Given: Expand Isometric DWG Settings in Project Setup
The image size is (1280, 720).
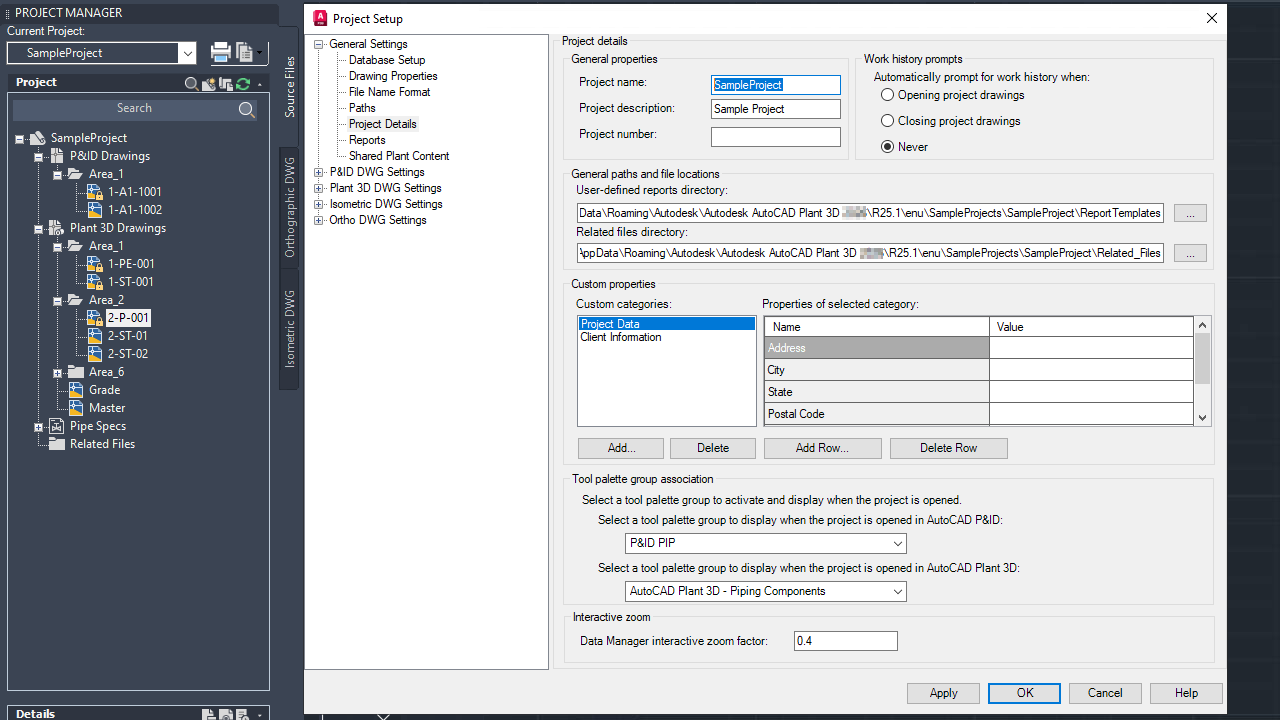Looking at the screenshot, I should 320,204.
